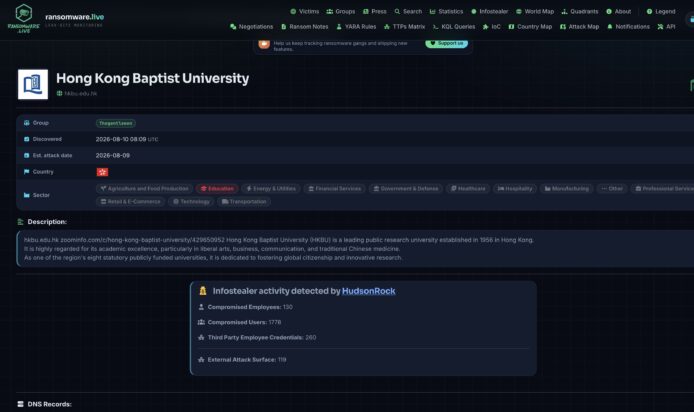This screenshot has height=412, width=694.
Task: Open Attack Map page
Action: coord(579,27)
